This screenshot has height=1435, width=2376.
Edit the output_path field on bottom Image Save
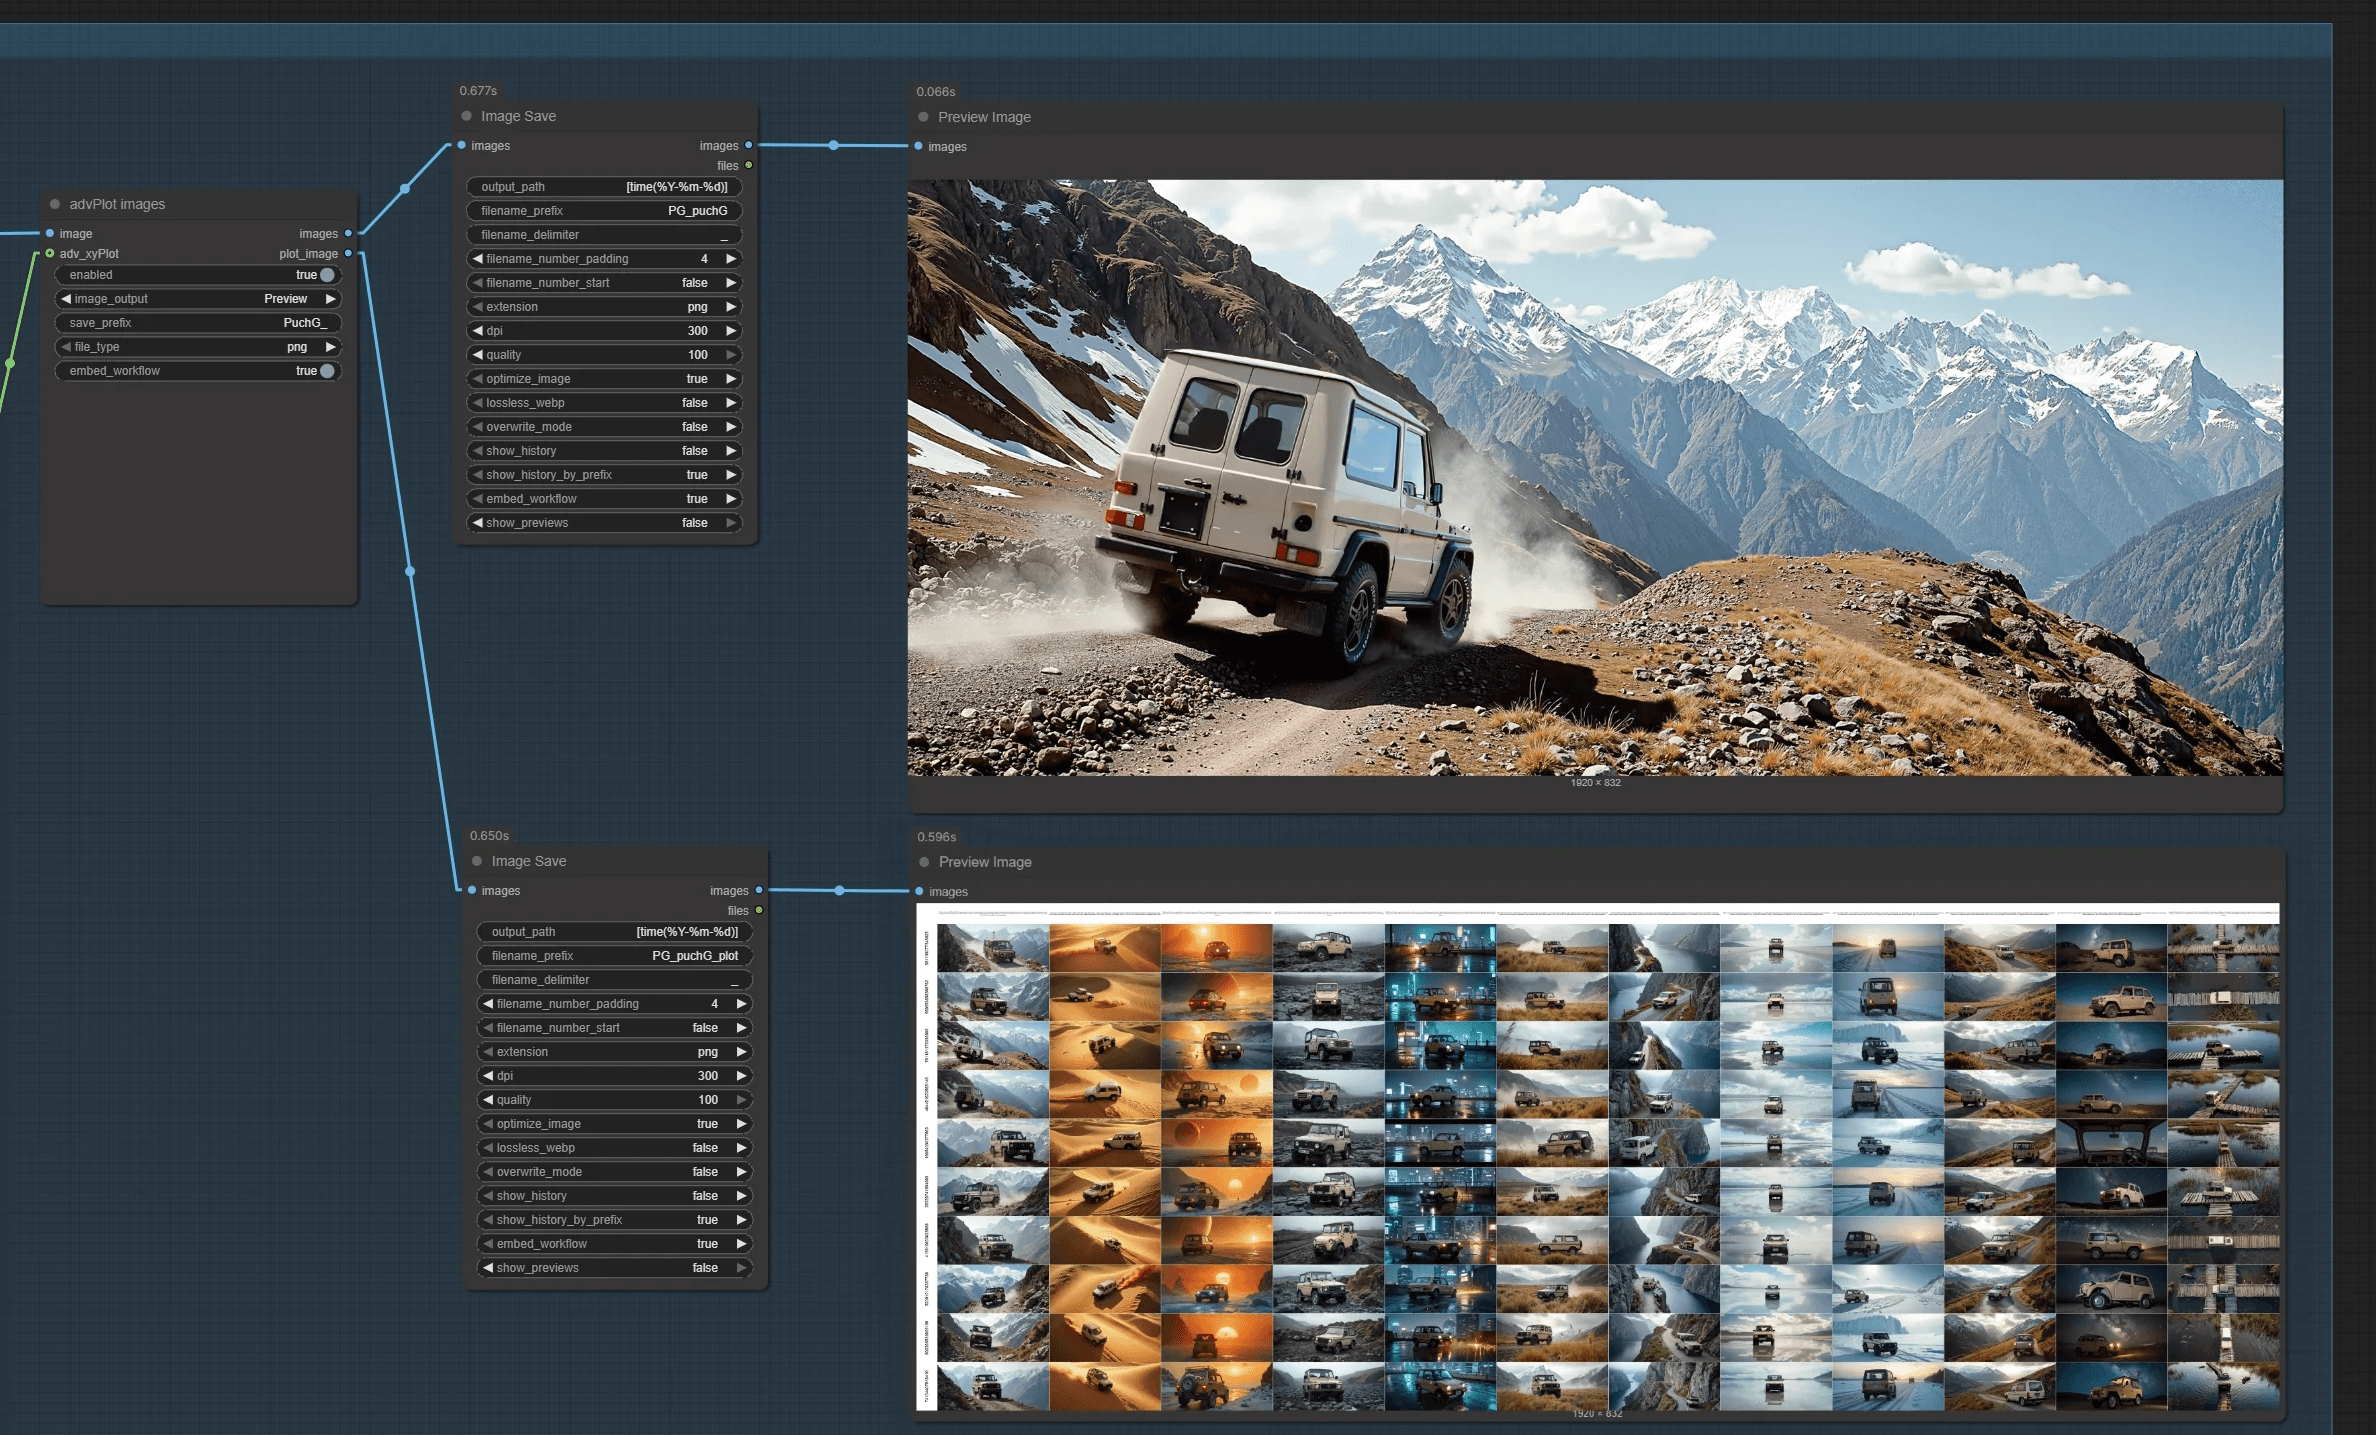point(614,931)
